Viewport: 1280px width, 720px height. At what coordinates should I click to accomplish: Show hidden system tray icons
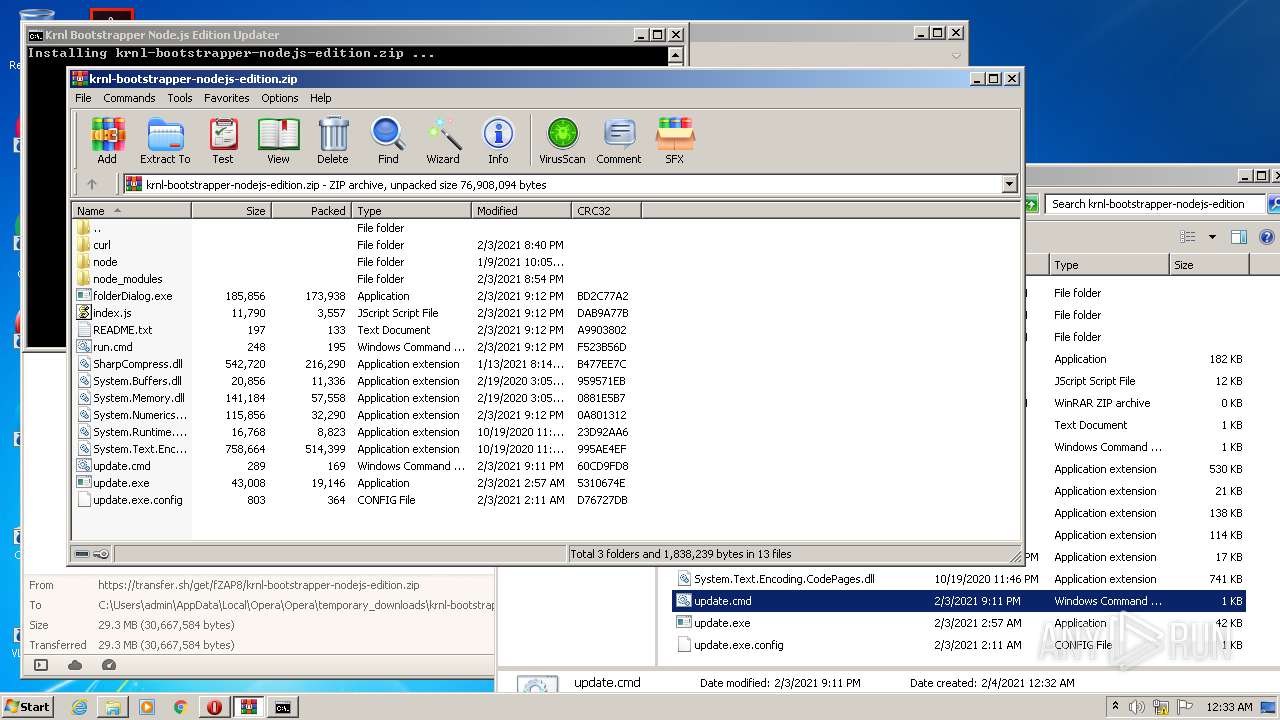pos(1115,707)
